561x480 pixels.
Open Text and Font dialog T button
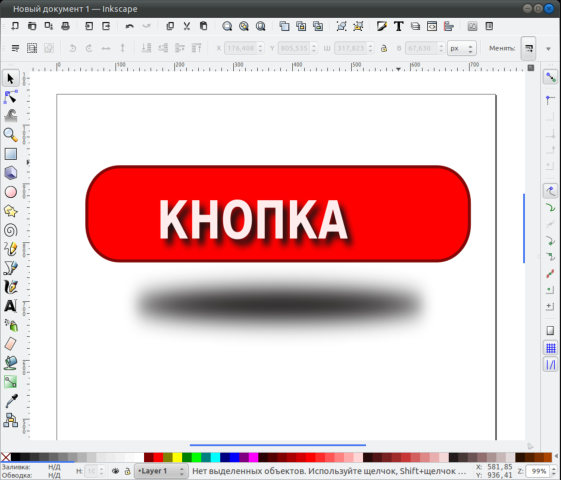(x=399, y=26)
